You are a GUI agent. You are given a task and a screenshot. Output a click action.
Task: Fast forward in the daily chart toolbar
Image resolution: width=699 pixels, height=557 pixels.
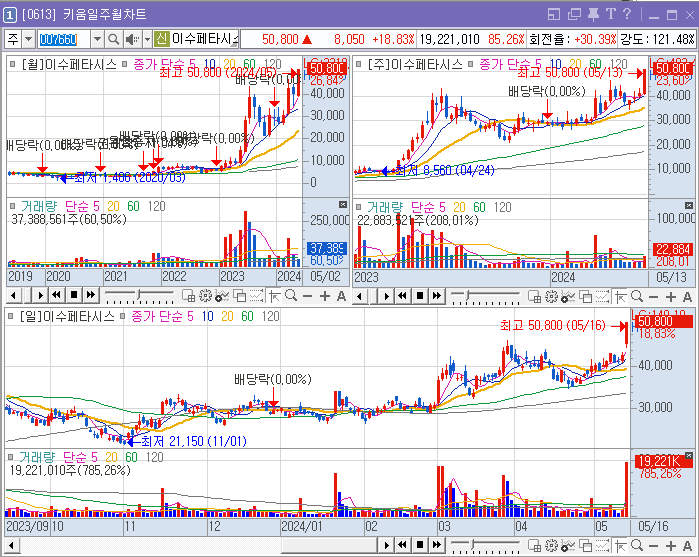pos(437,545)
